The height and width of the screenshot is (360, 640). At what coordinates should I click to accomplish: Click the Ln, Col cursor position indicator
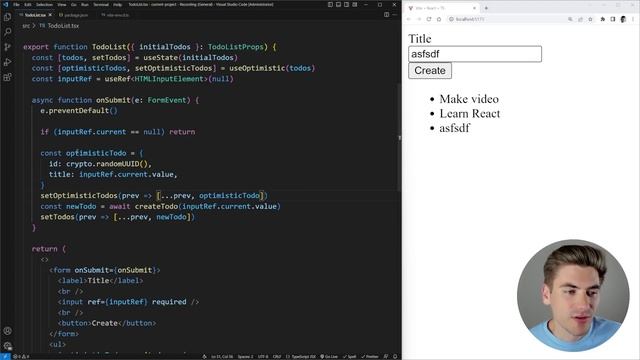coord(222,356)
